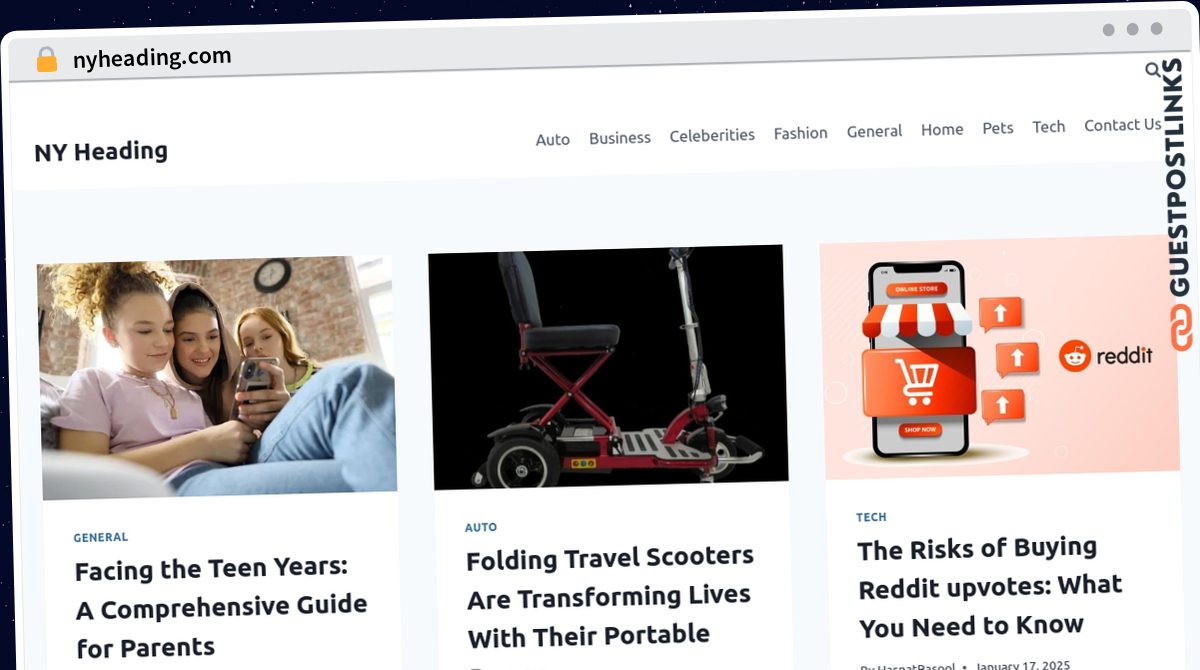Open the Business menu item
The width and height of the screenshot is (1200, 670).
tap(620, 137)
